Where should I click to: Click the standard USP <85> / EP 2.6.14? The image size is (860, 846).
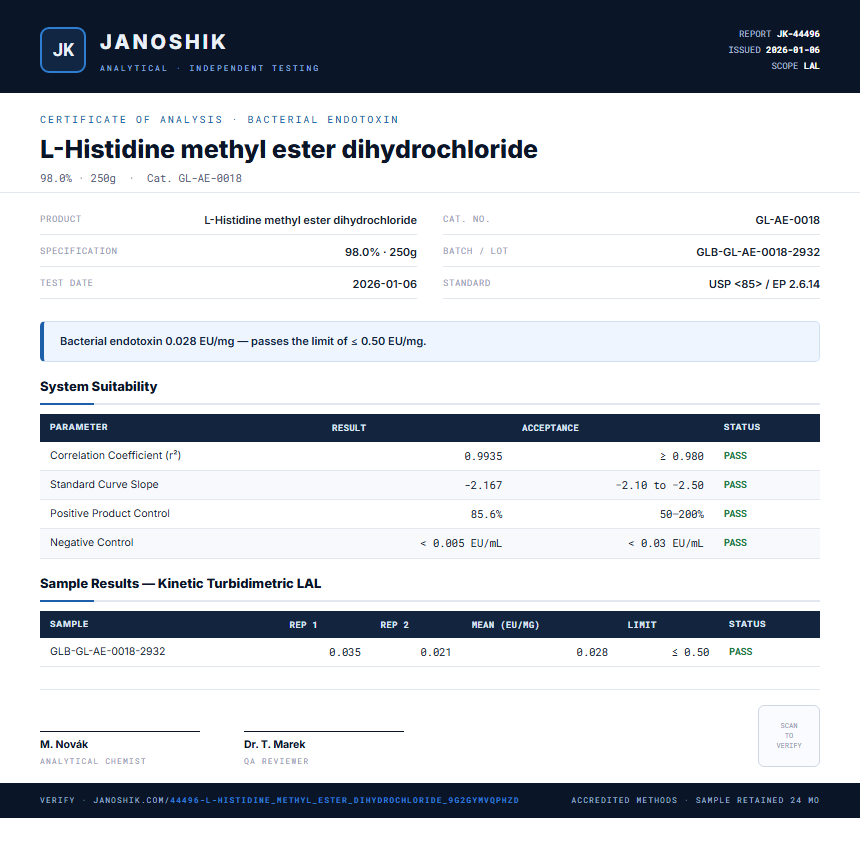tap(764, 284)
